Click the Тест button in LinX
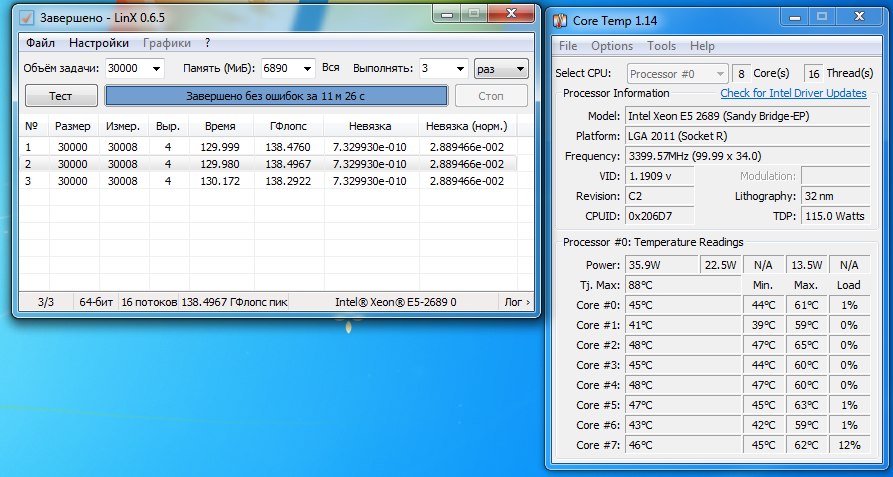The width and height of the screenshot is (893, 477). [x=61, y=96]
